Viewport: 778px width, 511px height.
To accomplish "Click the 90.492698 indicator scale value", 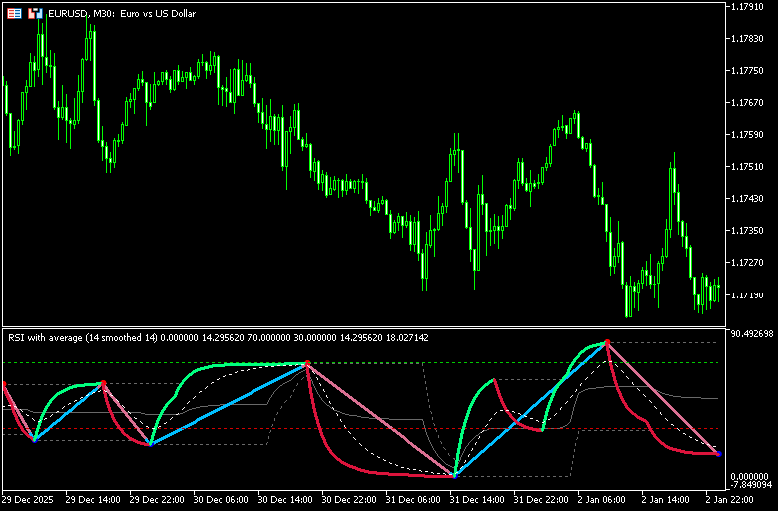I will (753, 334).
